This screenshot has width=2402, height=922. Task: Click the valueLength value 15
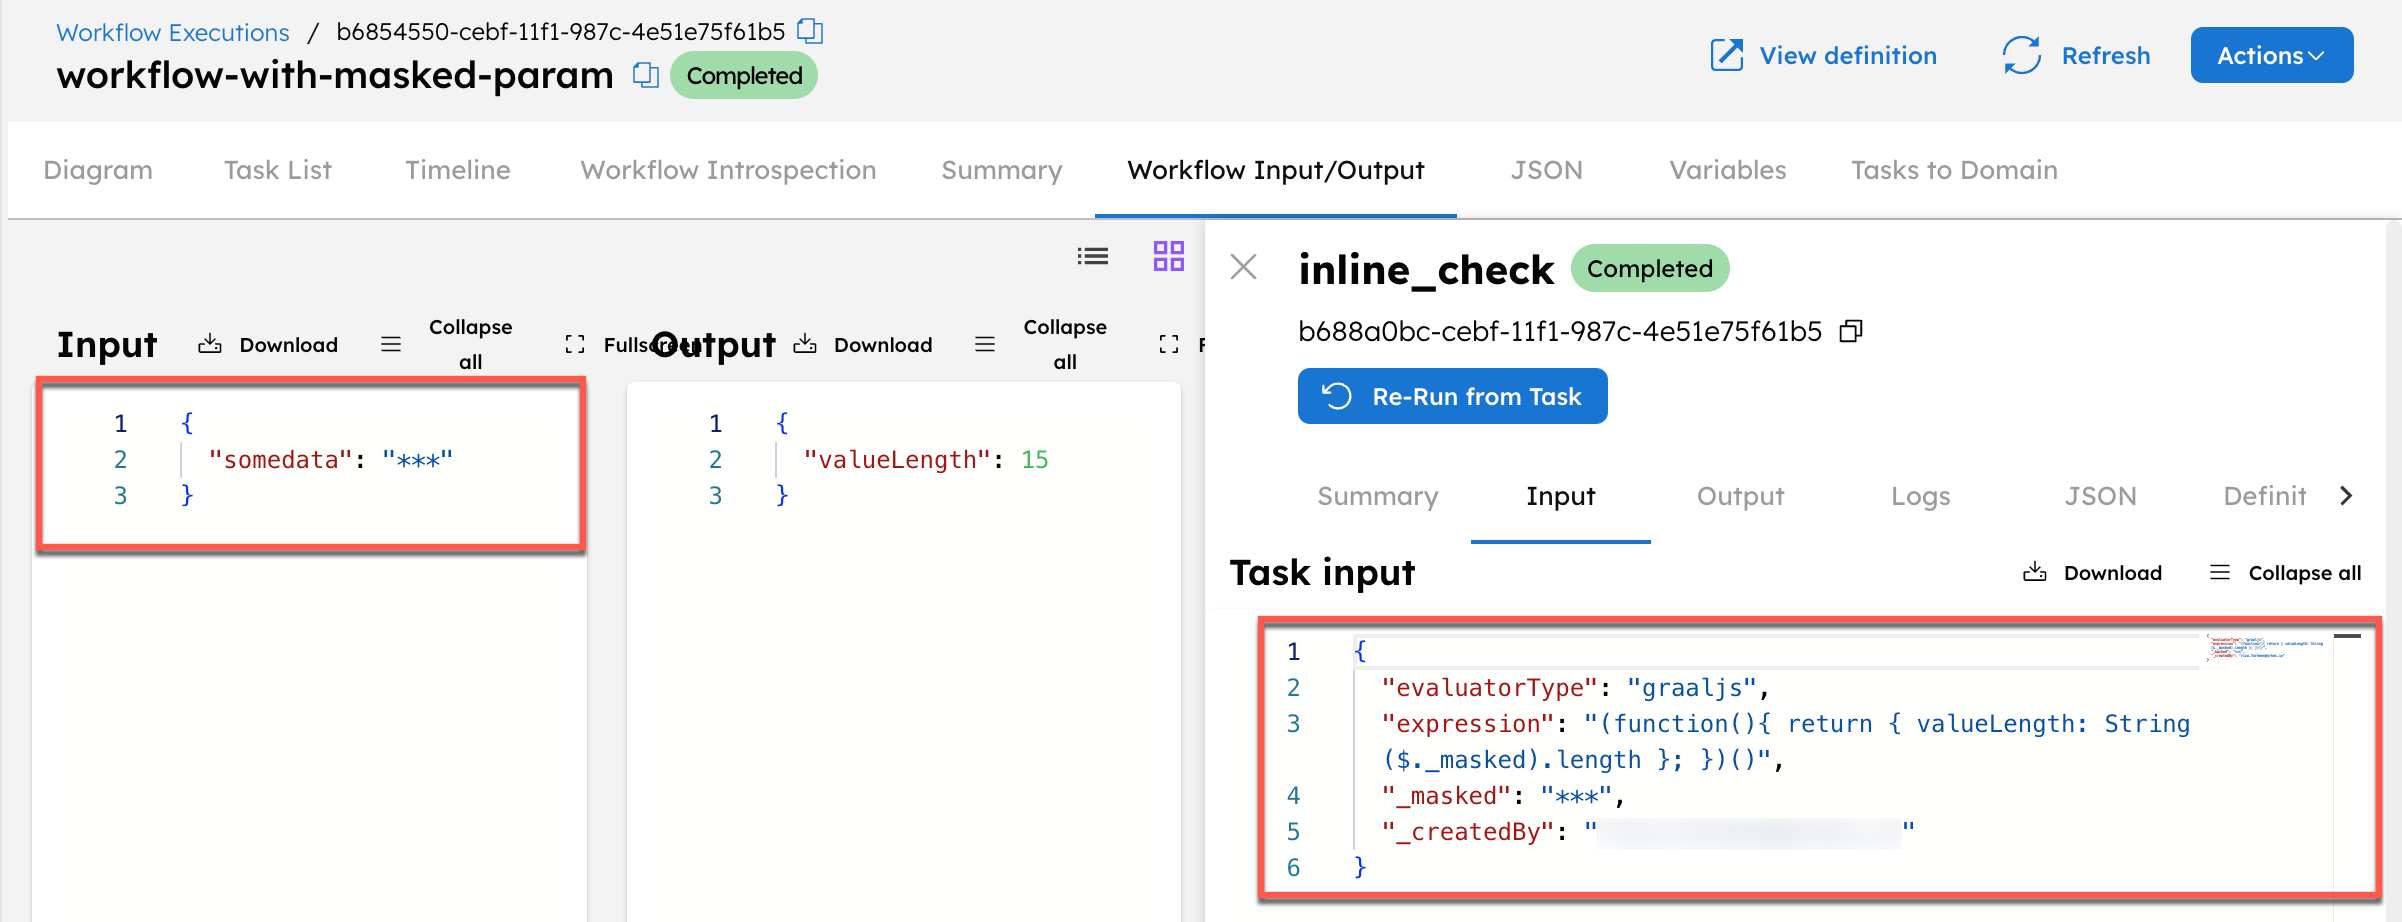(x=1034, y=460)
